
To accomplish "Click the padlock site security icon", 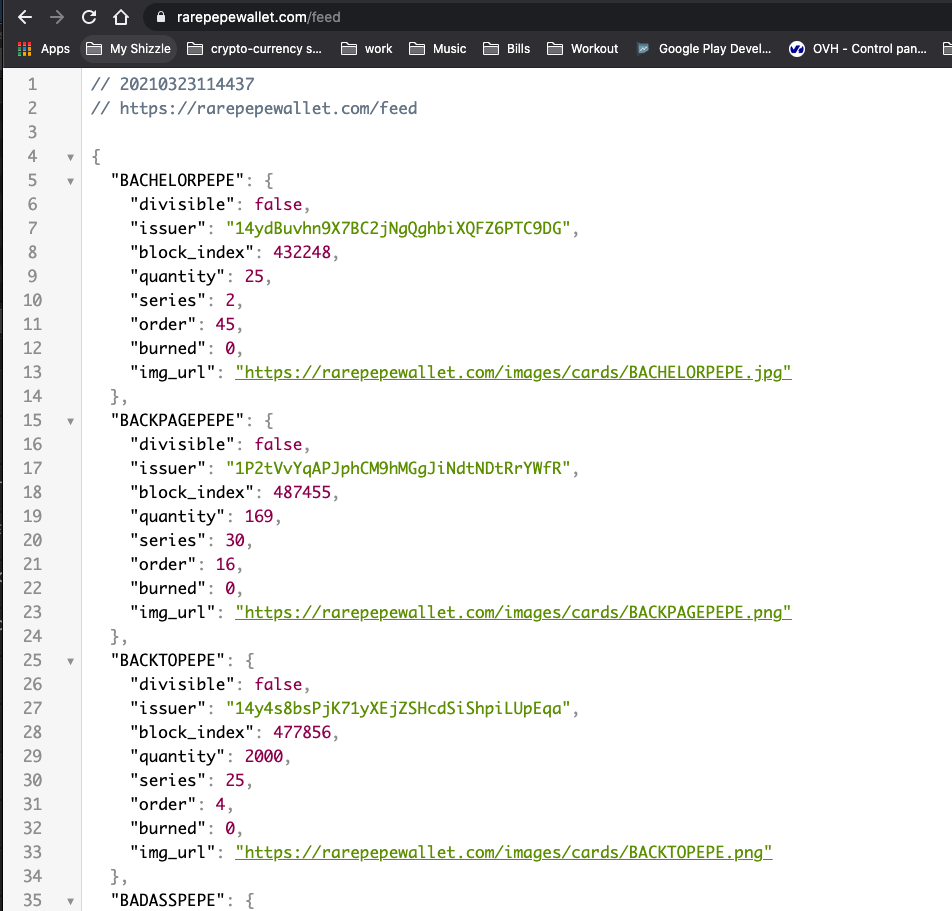I will tap(161, 17).
